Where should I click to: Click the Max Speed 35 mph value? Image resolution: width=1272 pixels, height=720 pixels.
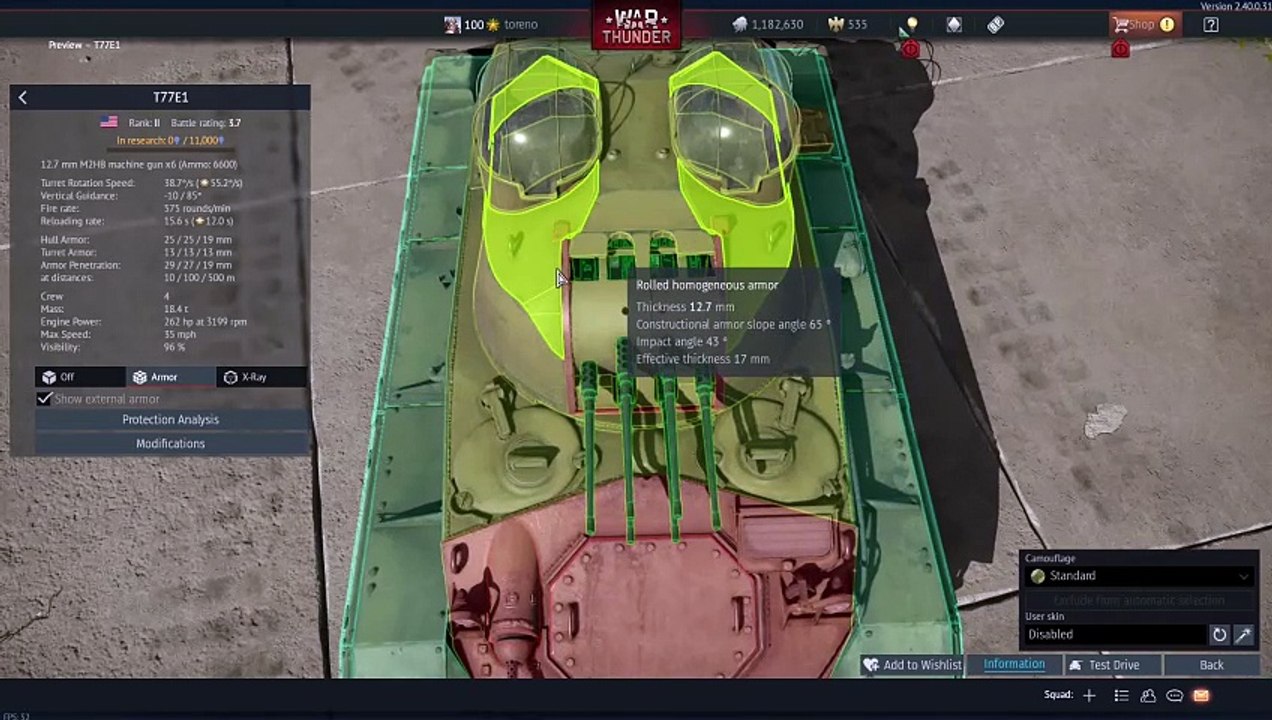pos(179,334)
